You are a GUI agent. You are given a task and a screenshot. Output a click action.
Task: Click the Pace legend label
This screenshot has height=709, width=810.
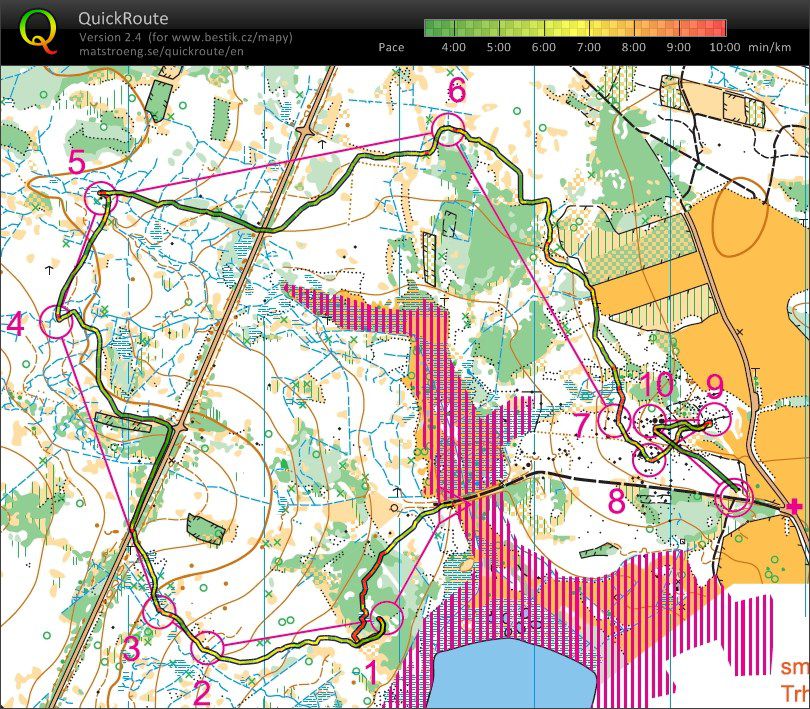pyautogui.click(x=391, y=47)
